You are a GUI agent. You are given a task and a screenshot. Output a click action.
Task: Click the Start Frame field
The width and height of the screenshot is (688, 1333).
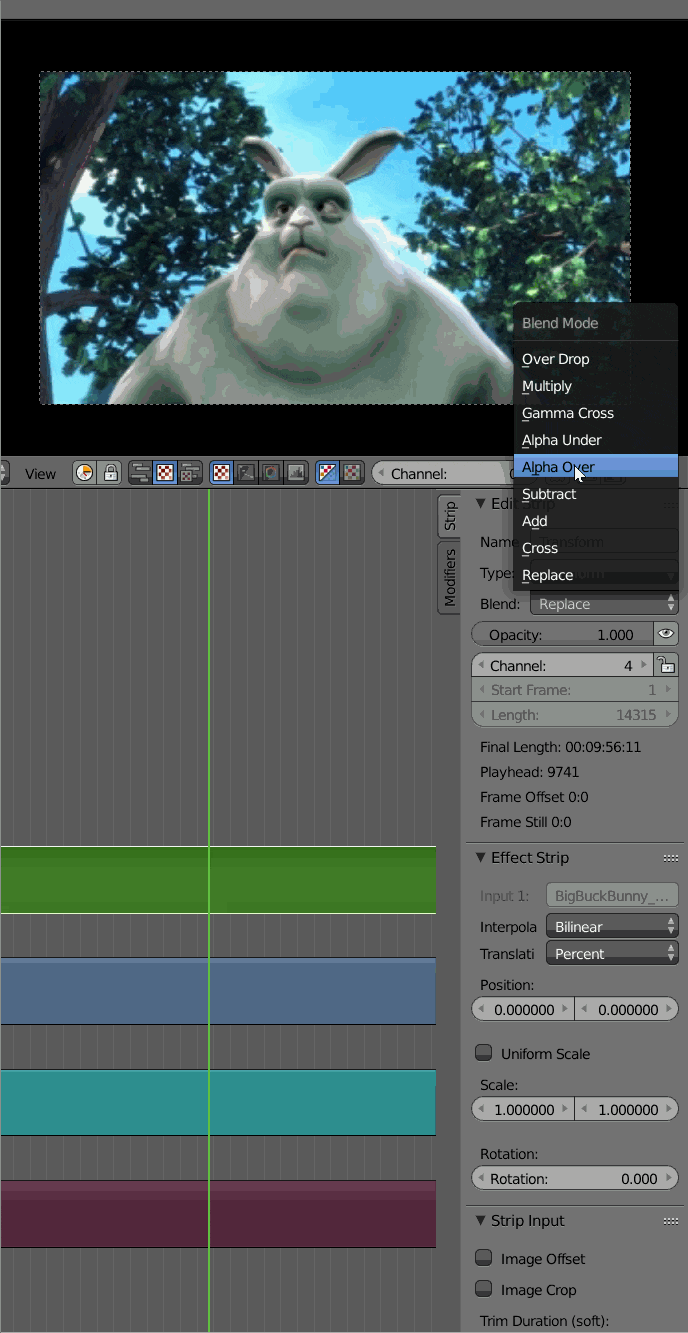575,690
